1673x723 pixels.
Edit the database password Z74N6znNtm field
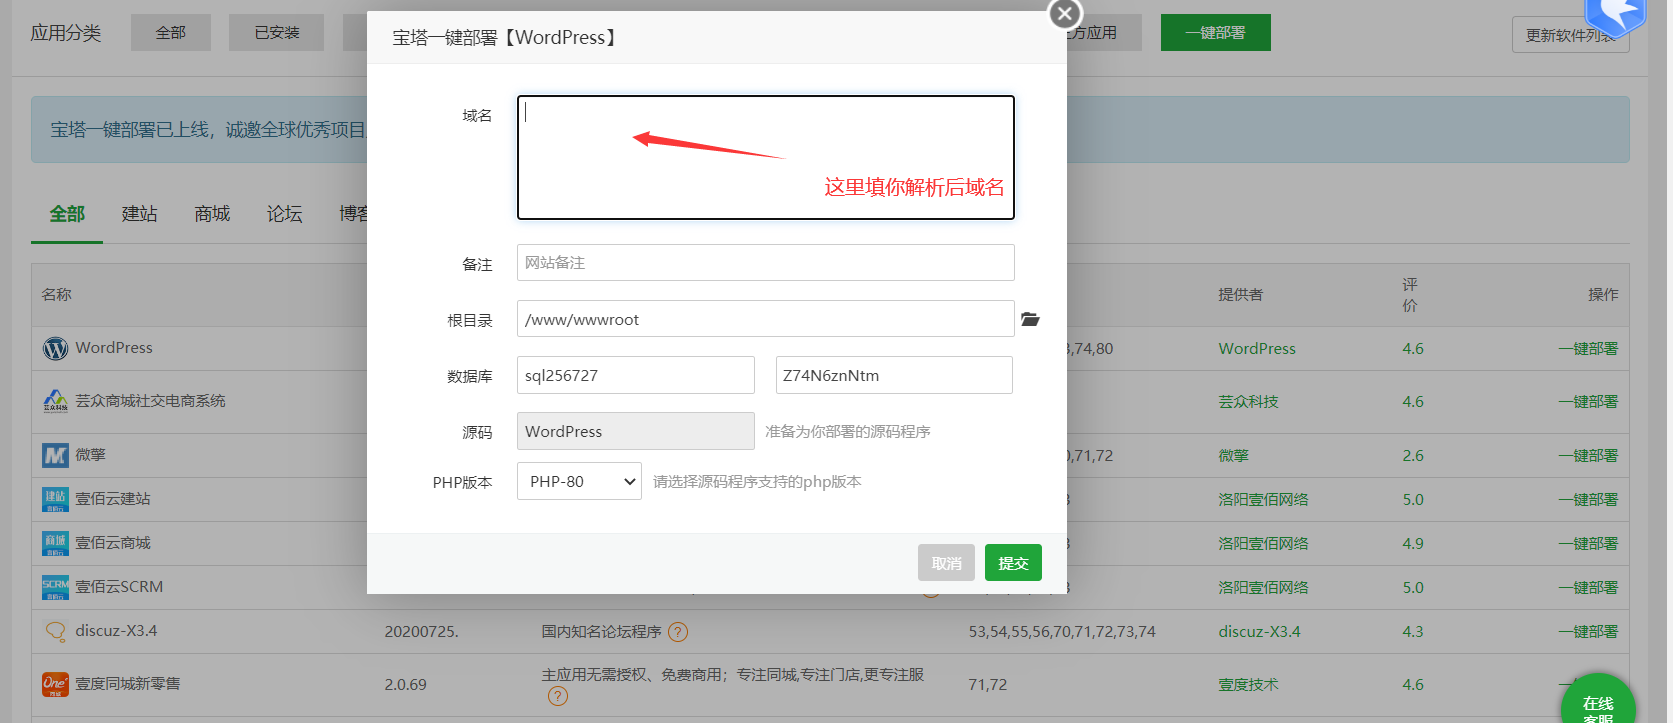pos(894,375)
